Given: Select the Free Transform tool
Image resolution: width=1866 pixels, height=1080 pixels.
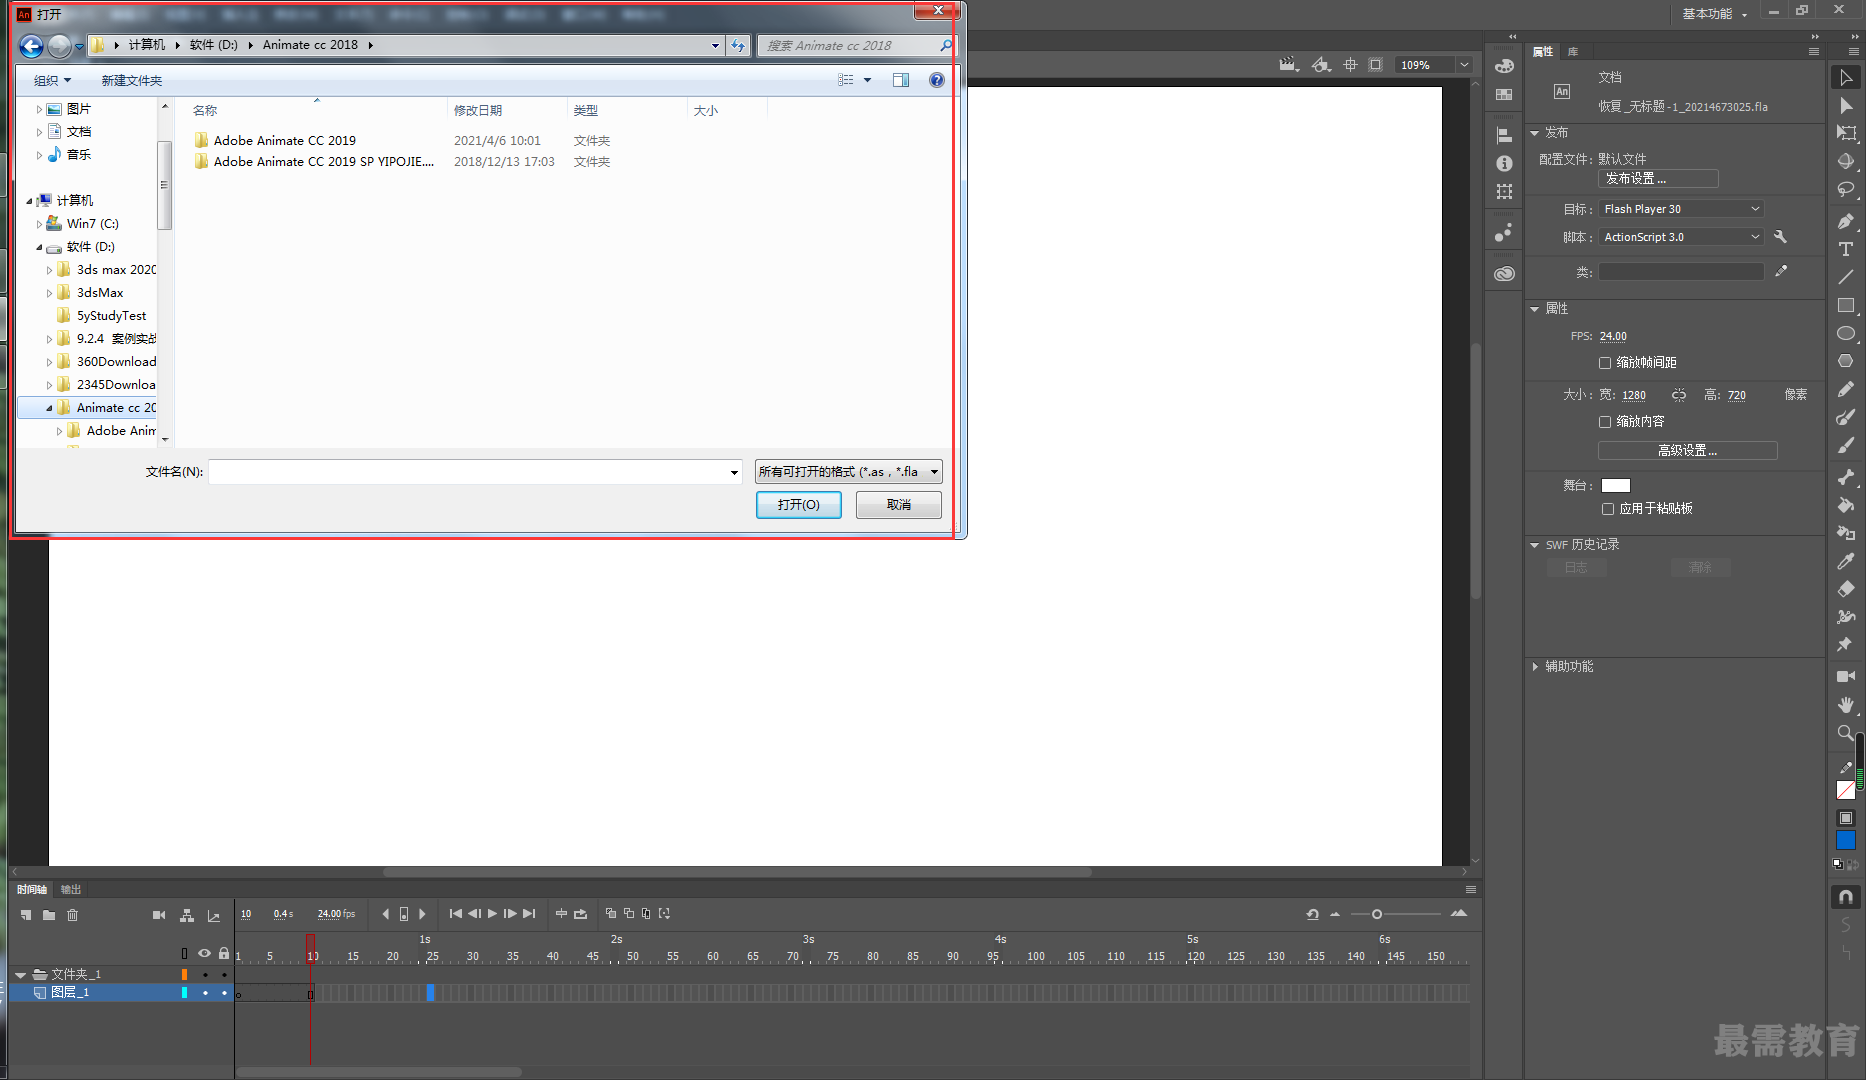Looking at the screenshot, I should tap(1846, 133).
